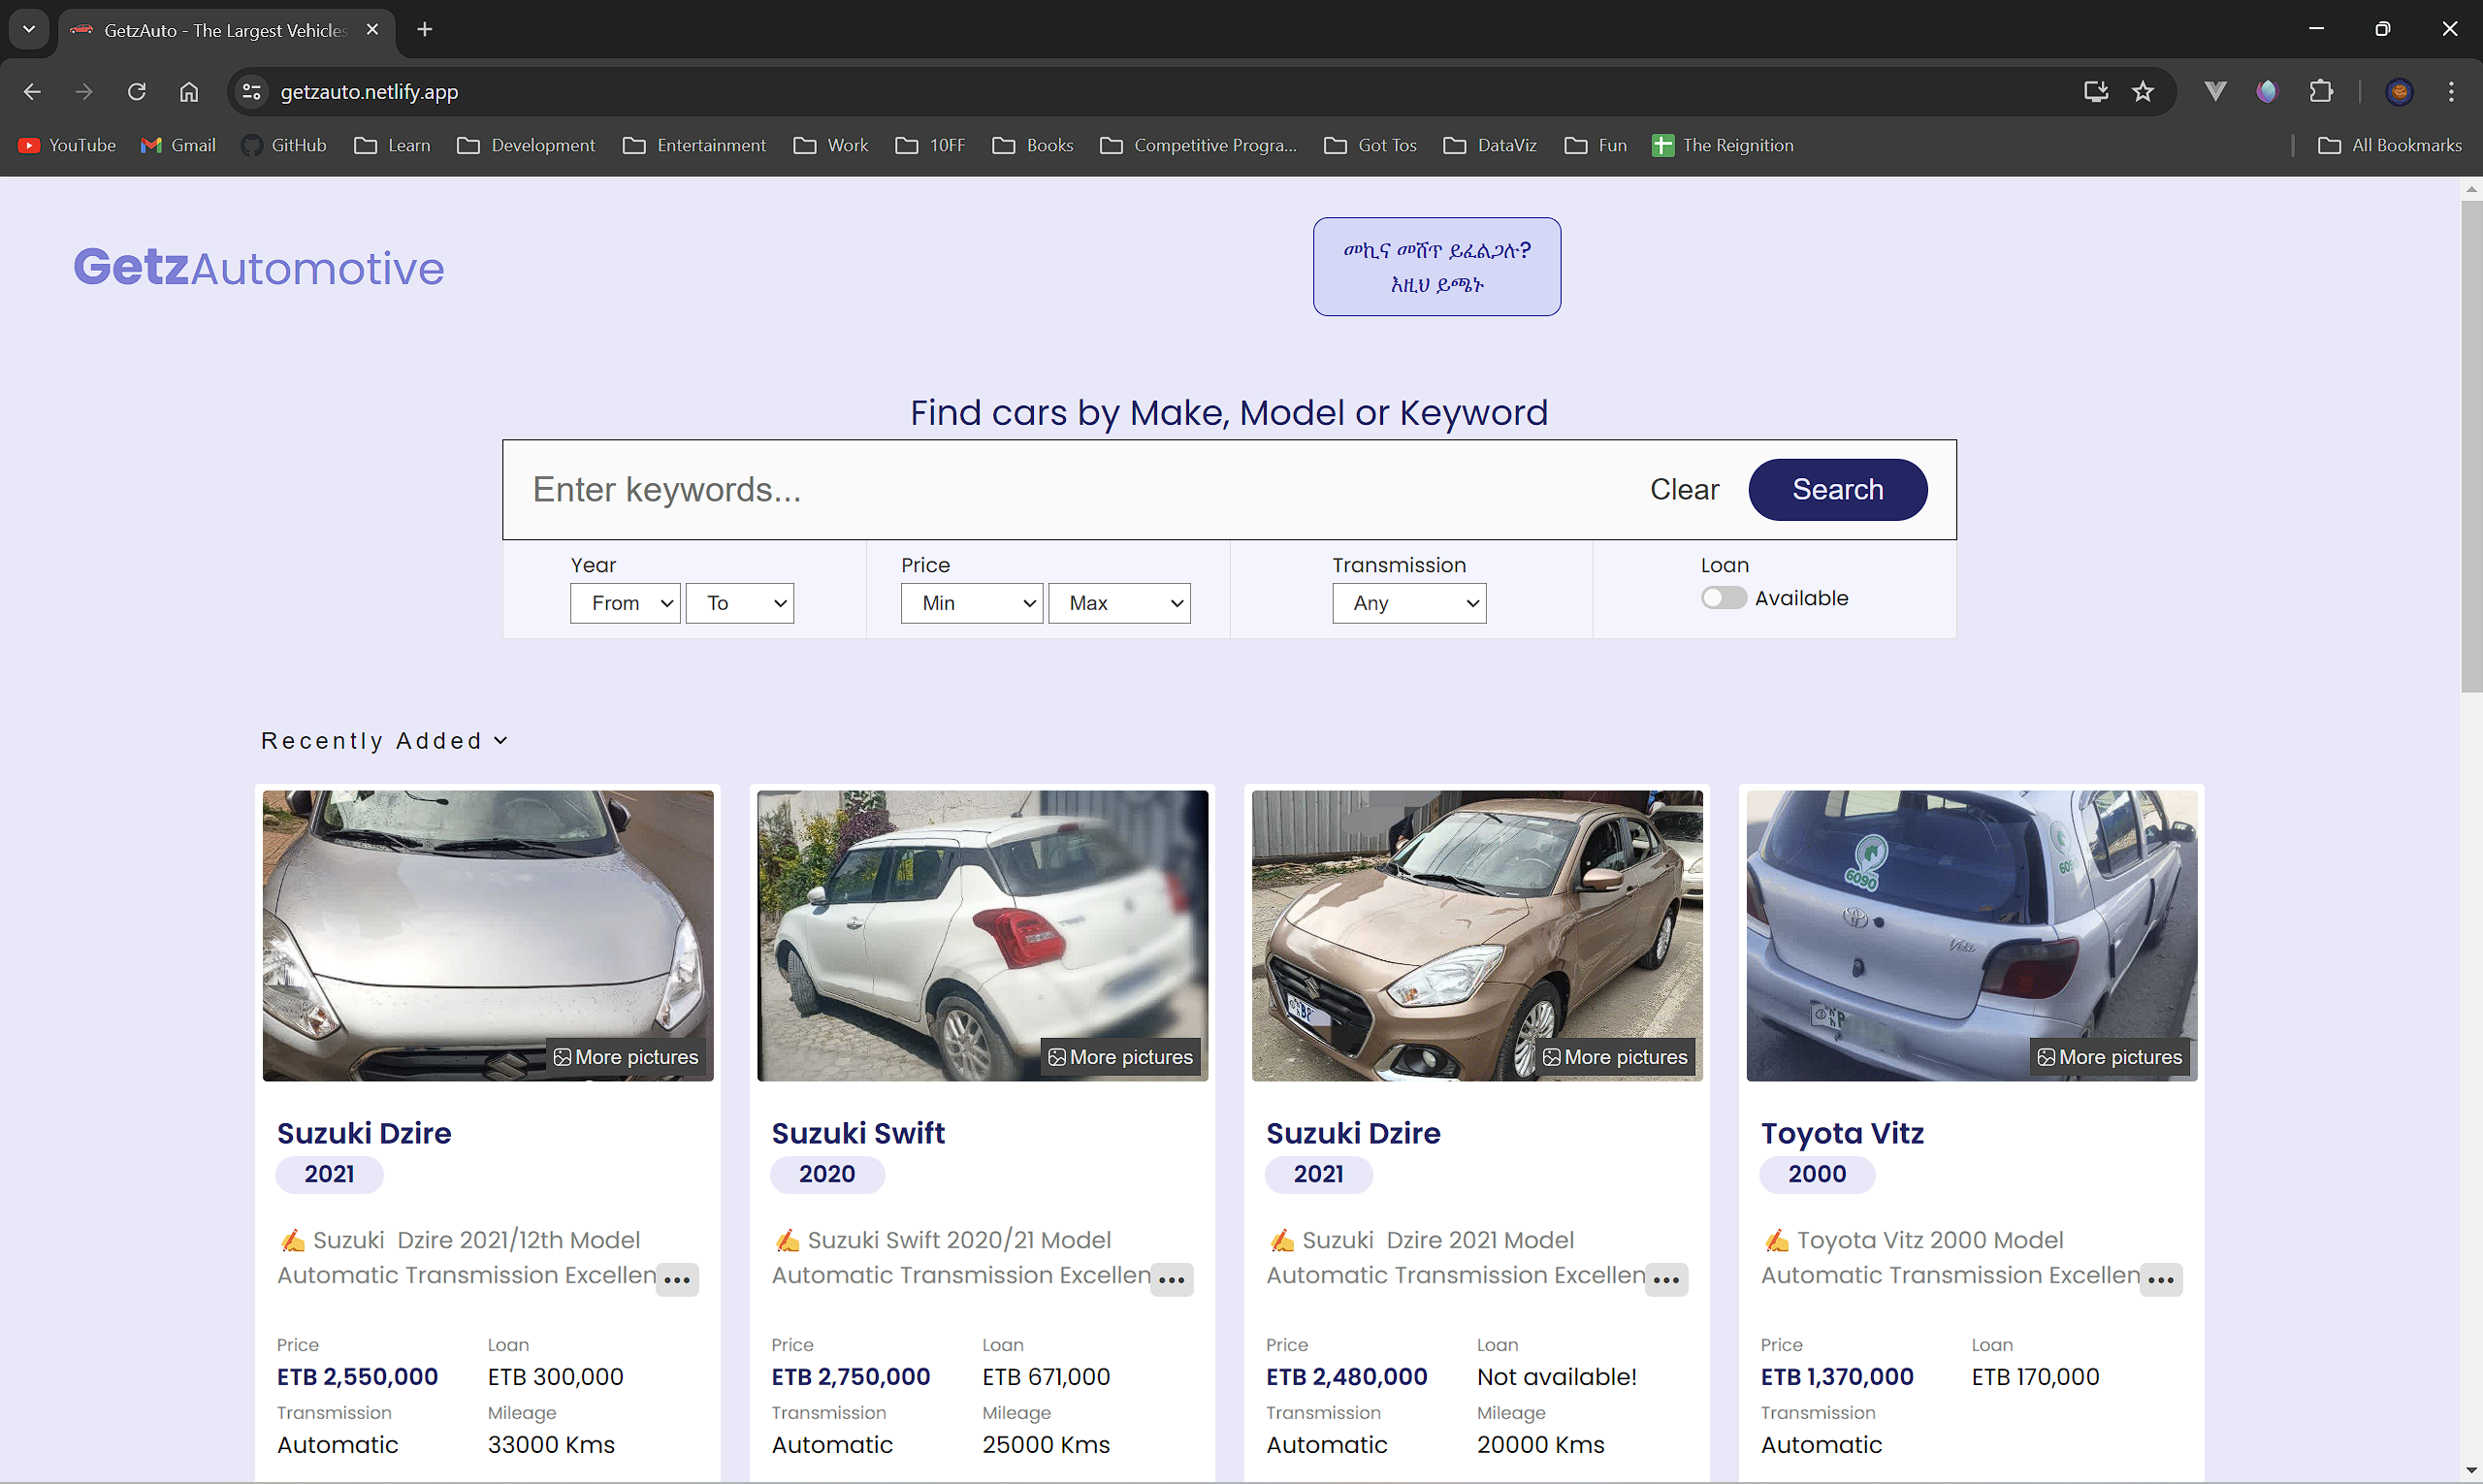Click the GetzAutomotive logo
Image resolution: width=2483 pixels, height=1484 pixels.
click(x=259, y=267)
